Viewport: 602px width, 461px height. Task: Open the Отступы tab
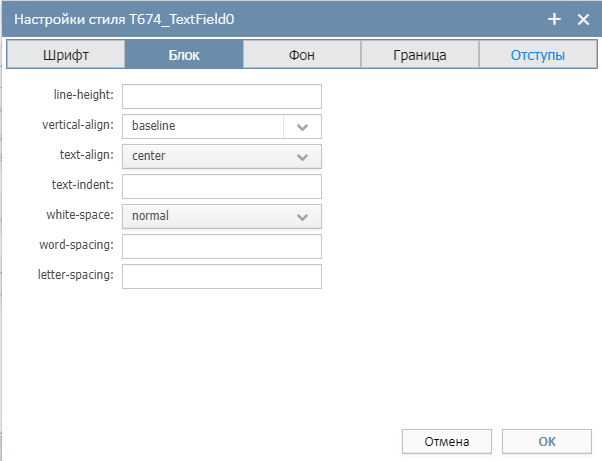click(538, 55)
